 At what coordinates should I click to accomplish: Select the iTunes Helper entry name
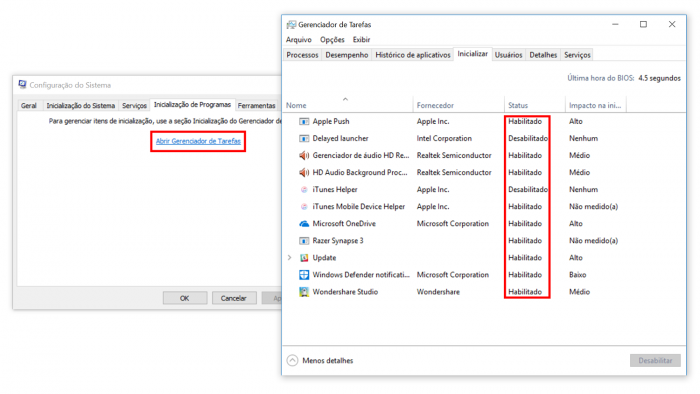tap(335, 190)
